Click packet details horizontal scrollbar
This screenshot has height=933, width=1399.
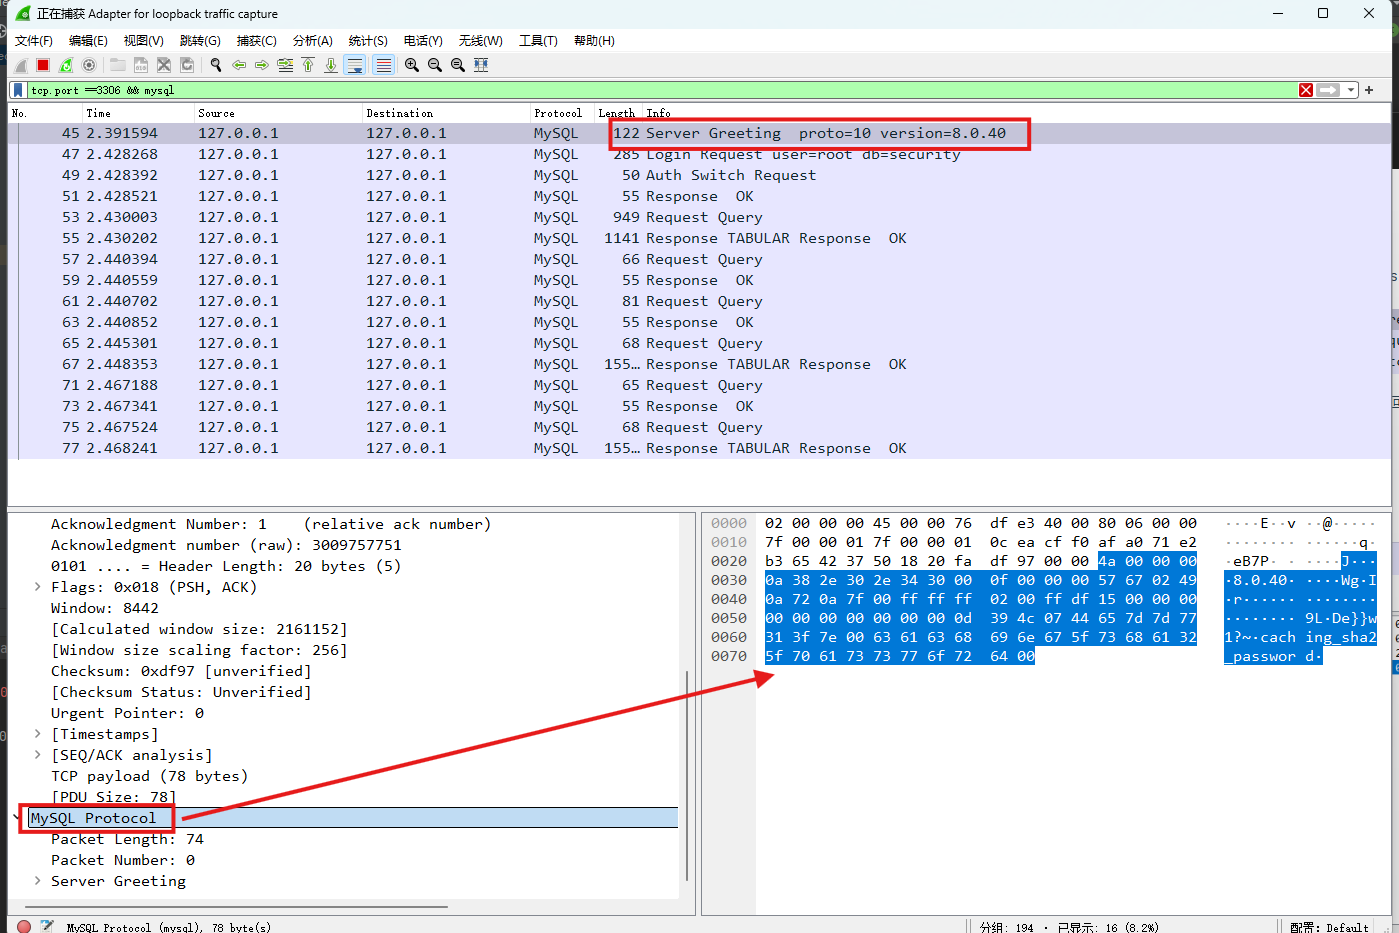(x=236, y=907)
